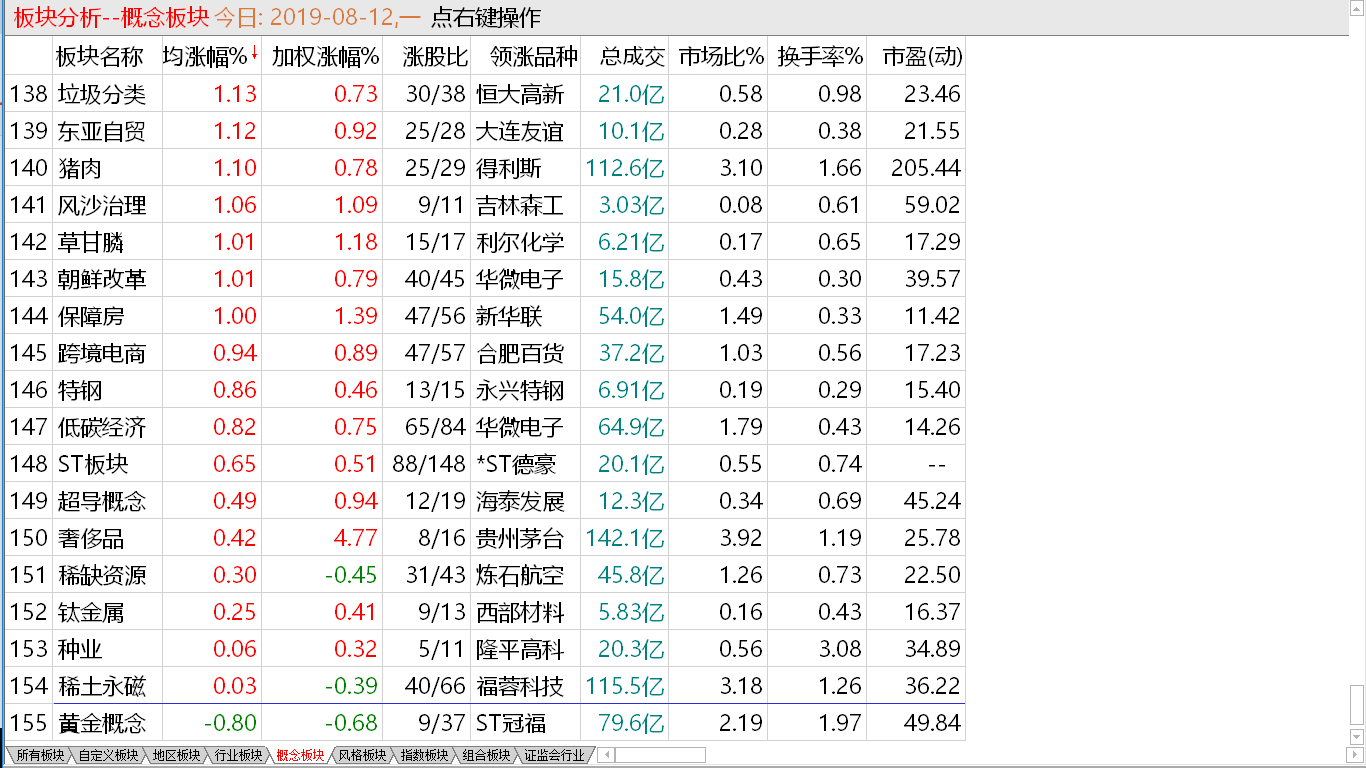
Task: Click leading stock 得利斯
Action: (x=509, y=168)
